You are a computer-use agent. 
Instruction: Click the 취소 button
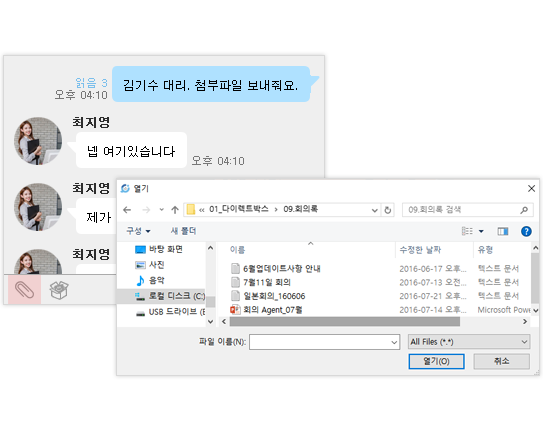pos(501,361)
